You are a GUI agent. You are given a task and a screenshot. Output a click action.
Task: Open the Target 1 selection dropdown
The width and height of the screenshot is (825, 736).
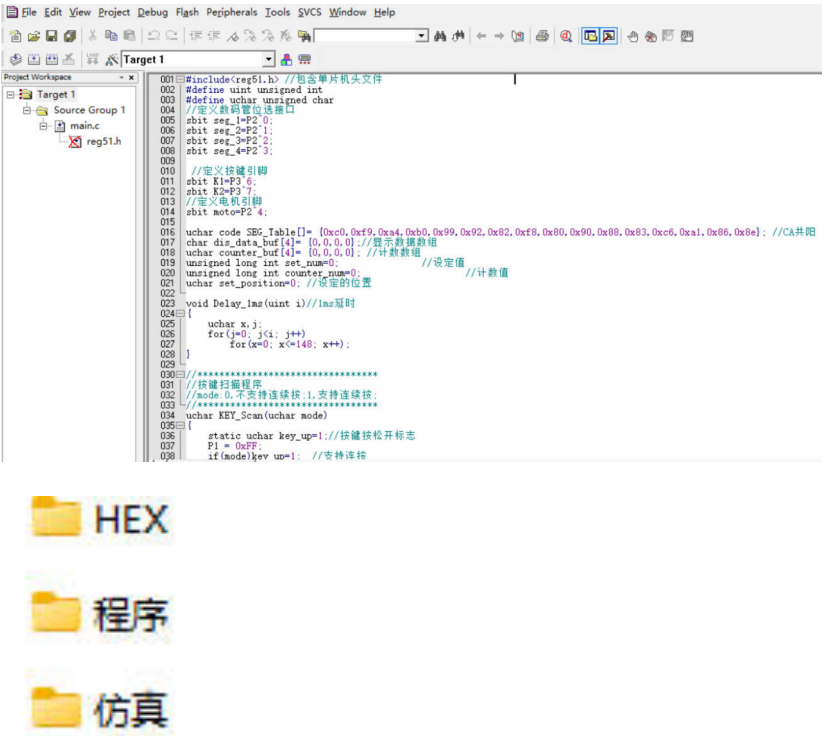pyautogui.click(x=268, y=60)
